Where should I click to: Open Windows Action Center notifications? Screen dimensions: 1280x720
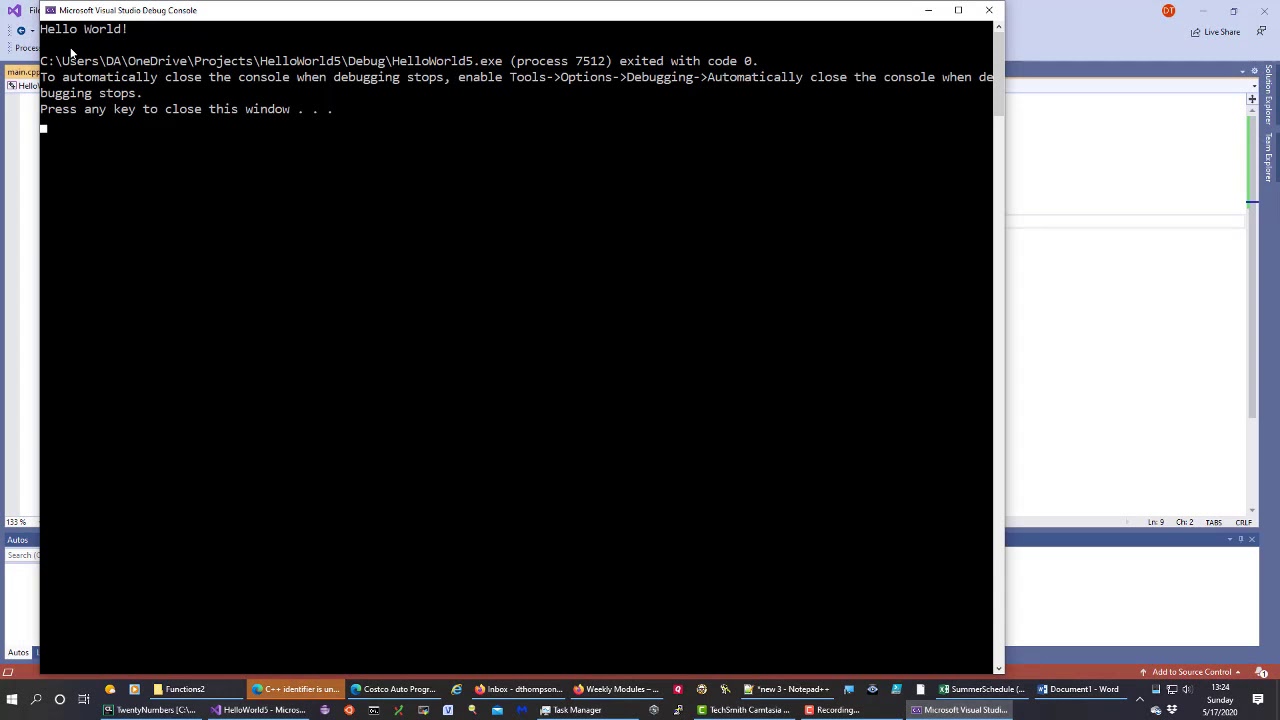pos(1258,699)
